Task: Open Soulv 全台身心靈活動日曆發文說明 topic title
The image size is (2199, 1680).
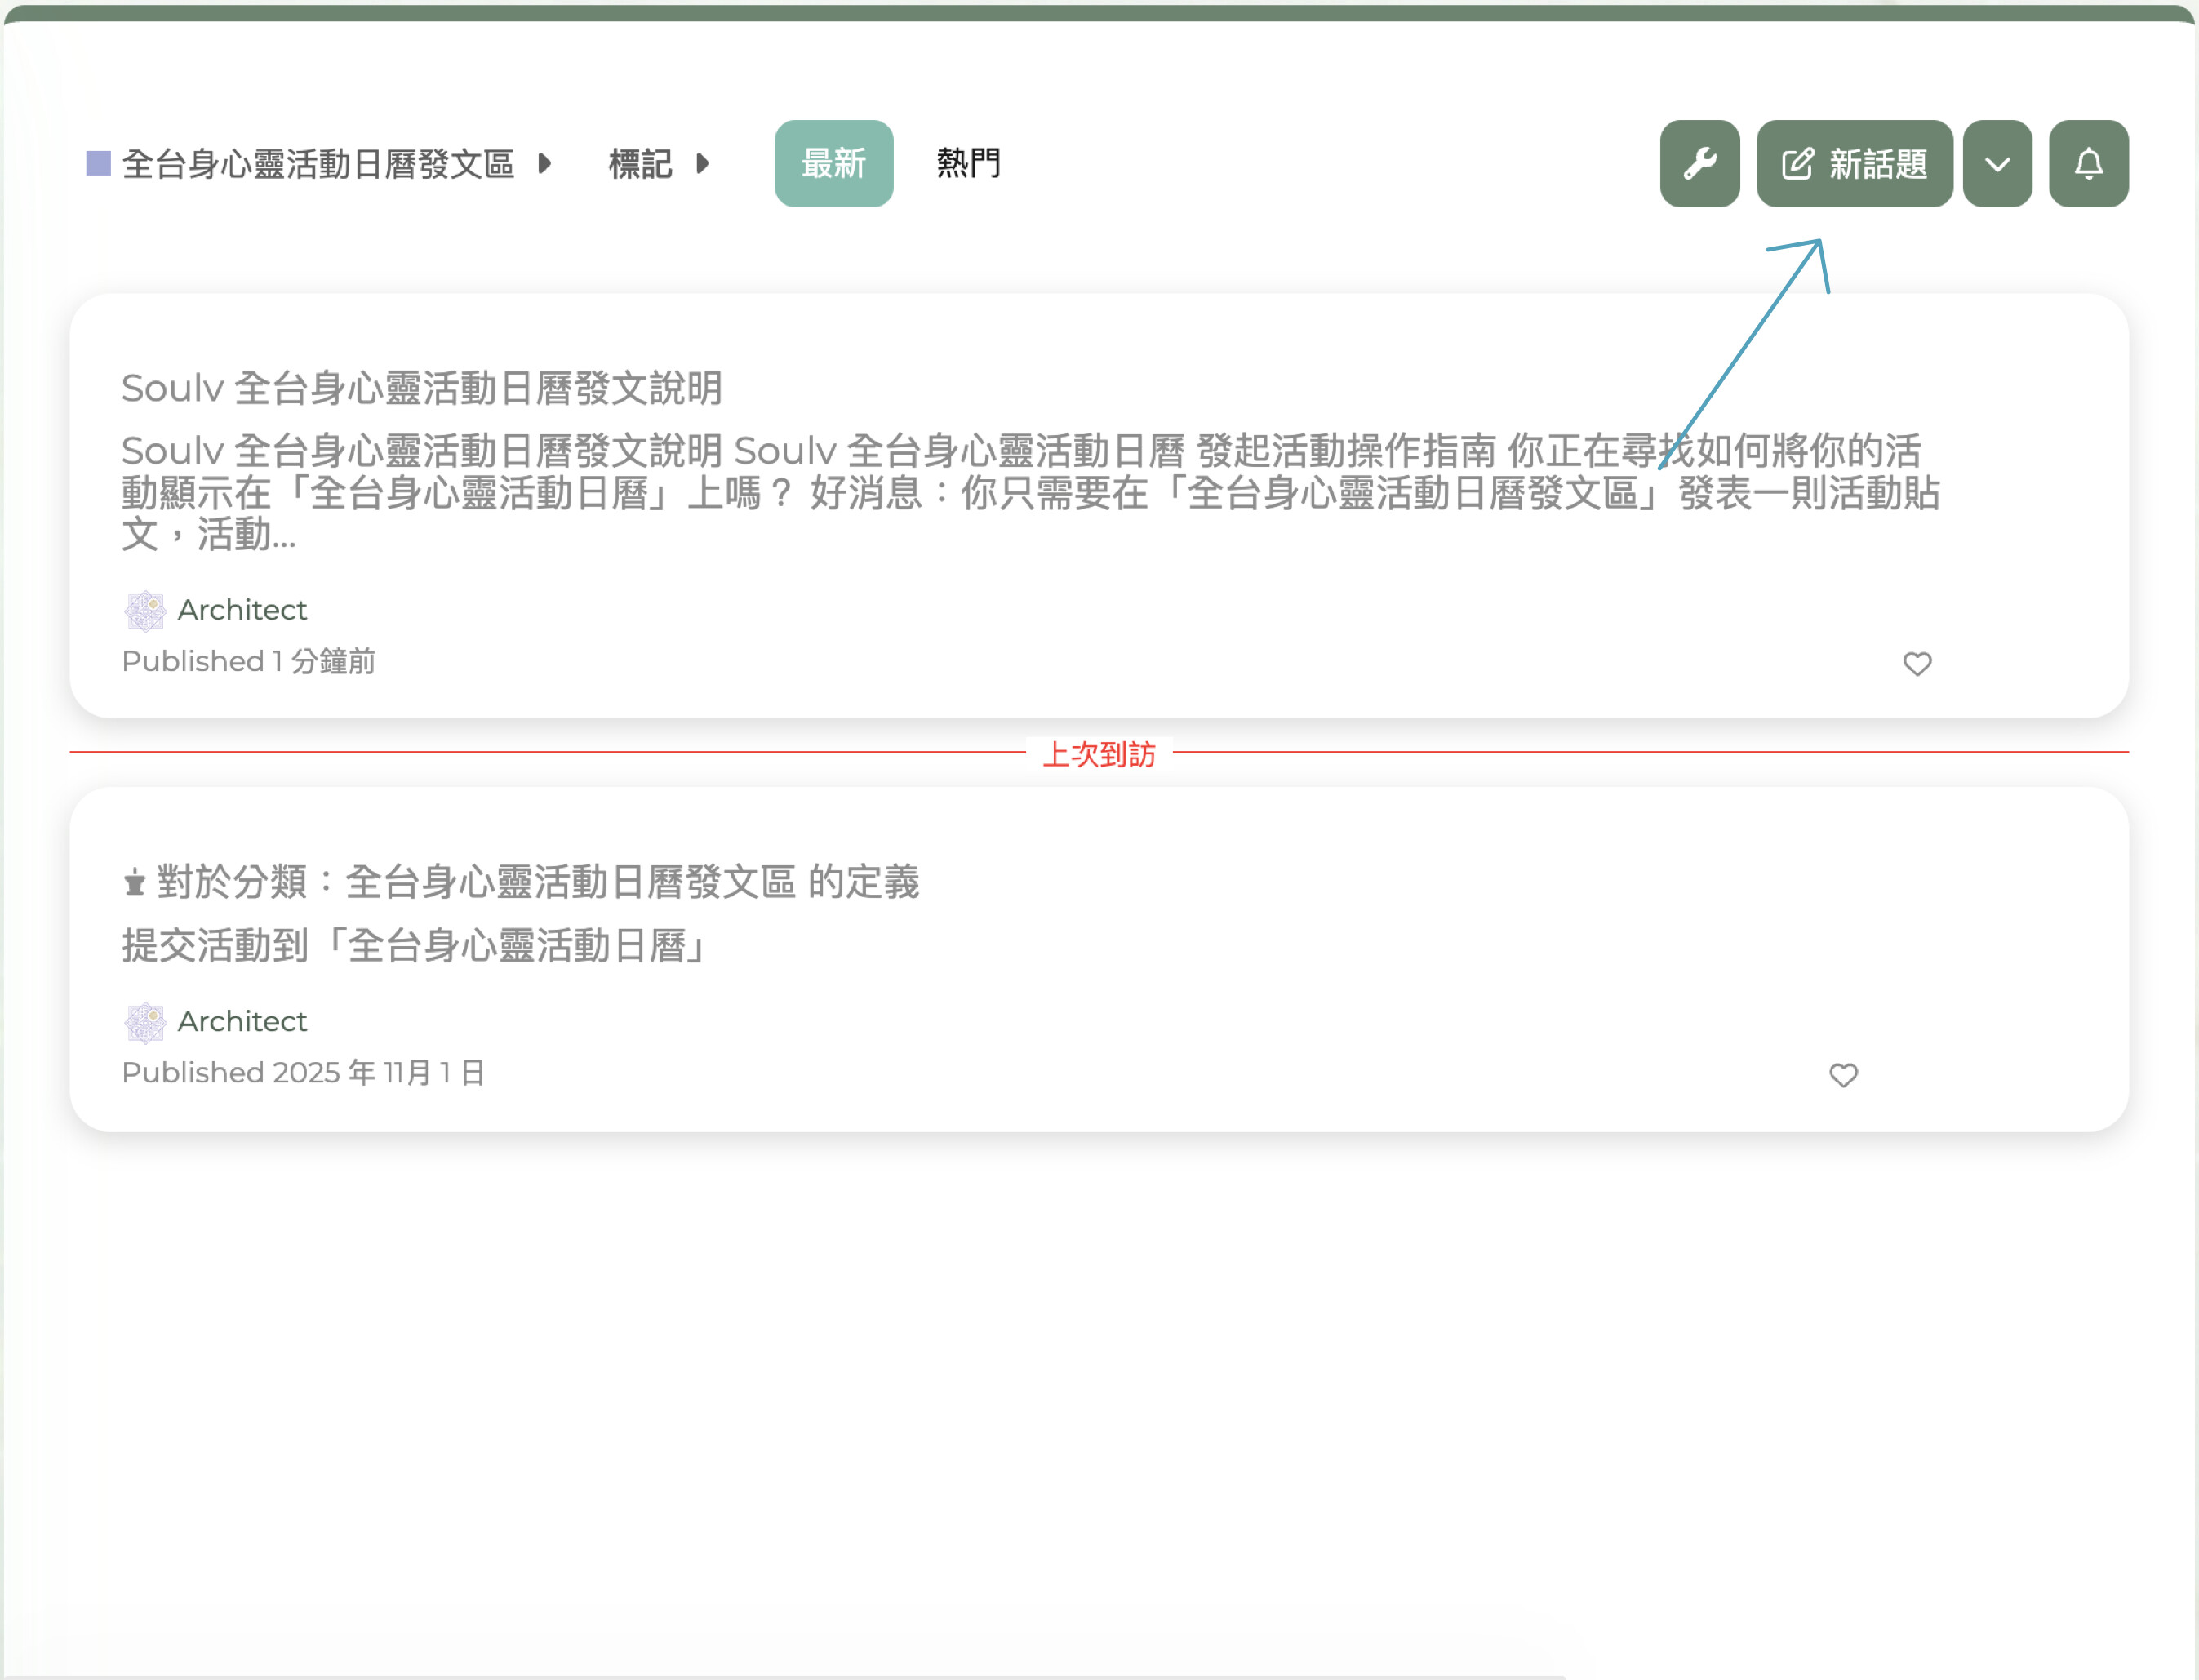Action: pos(421,388)
